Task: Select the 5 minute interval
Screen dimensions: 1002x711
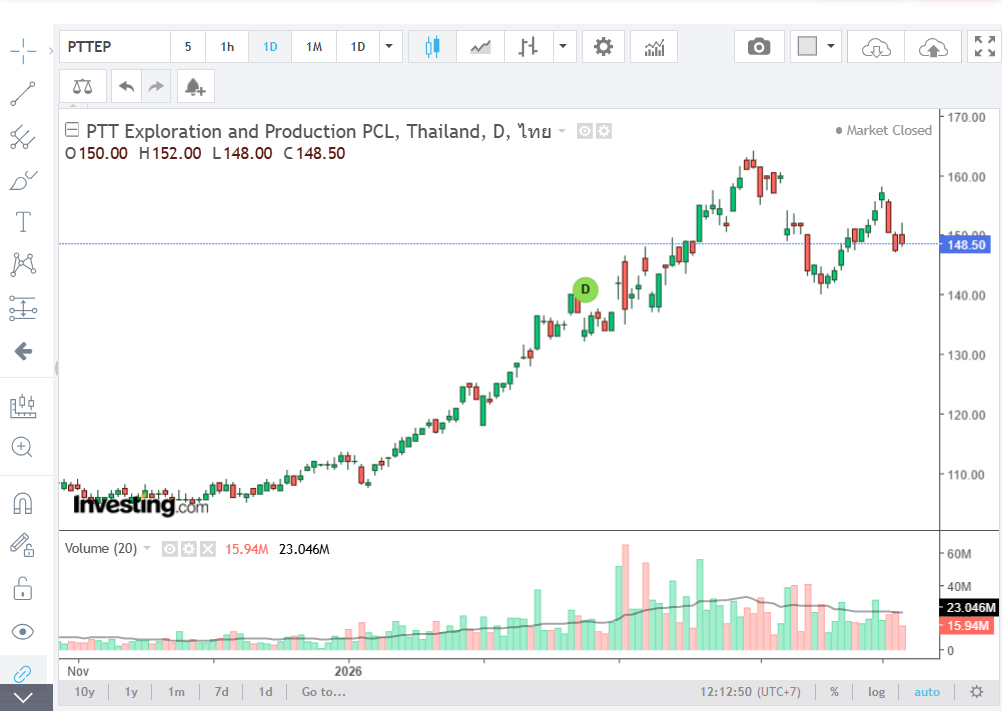Action: point(188,47)
